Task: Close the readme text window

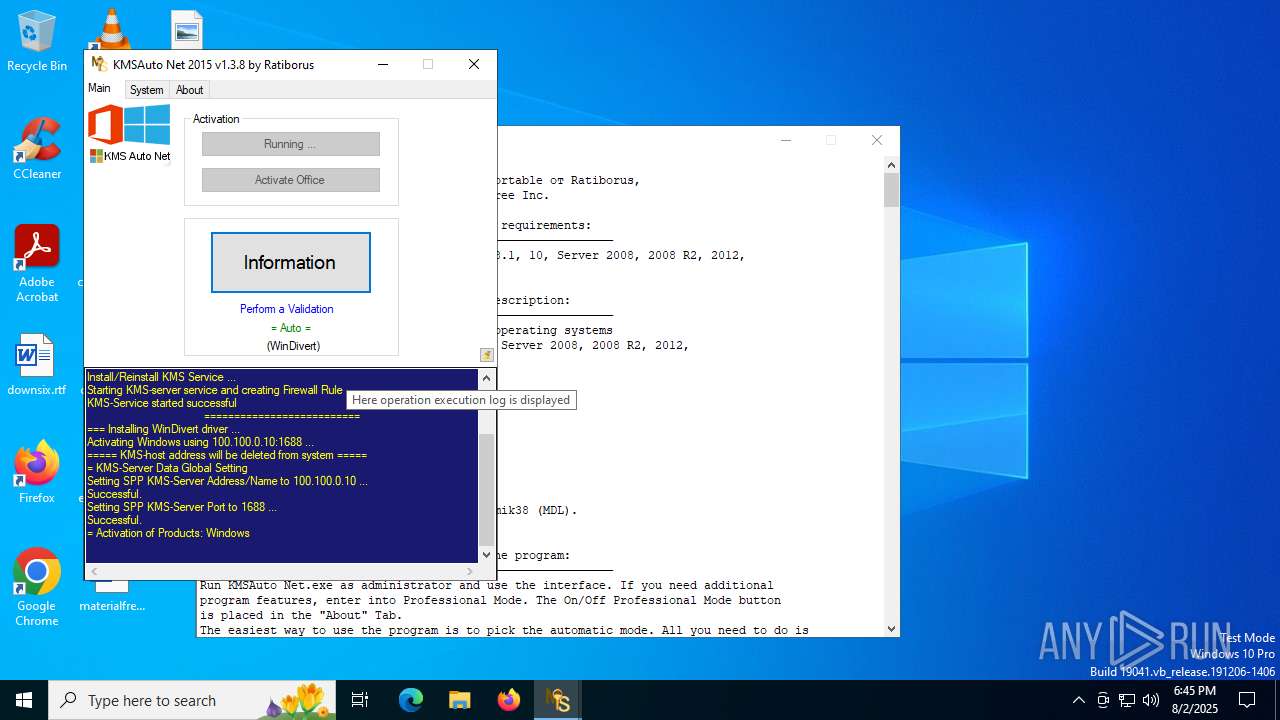Action: tap(877, 140)
